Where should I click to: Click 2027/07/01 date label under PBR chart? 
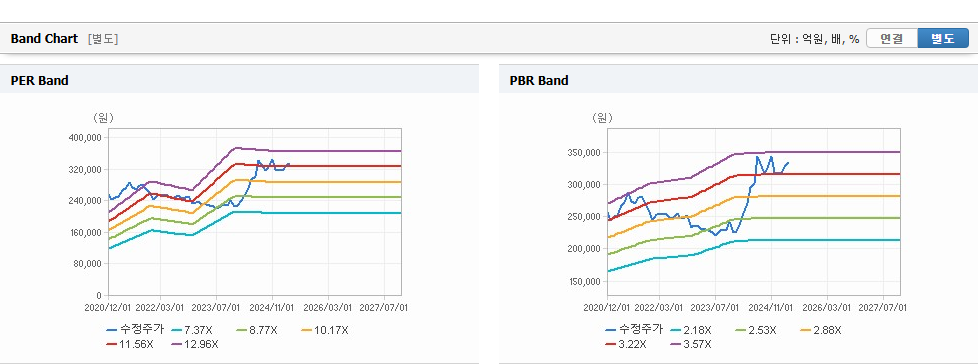883,307
